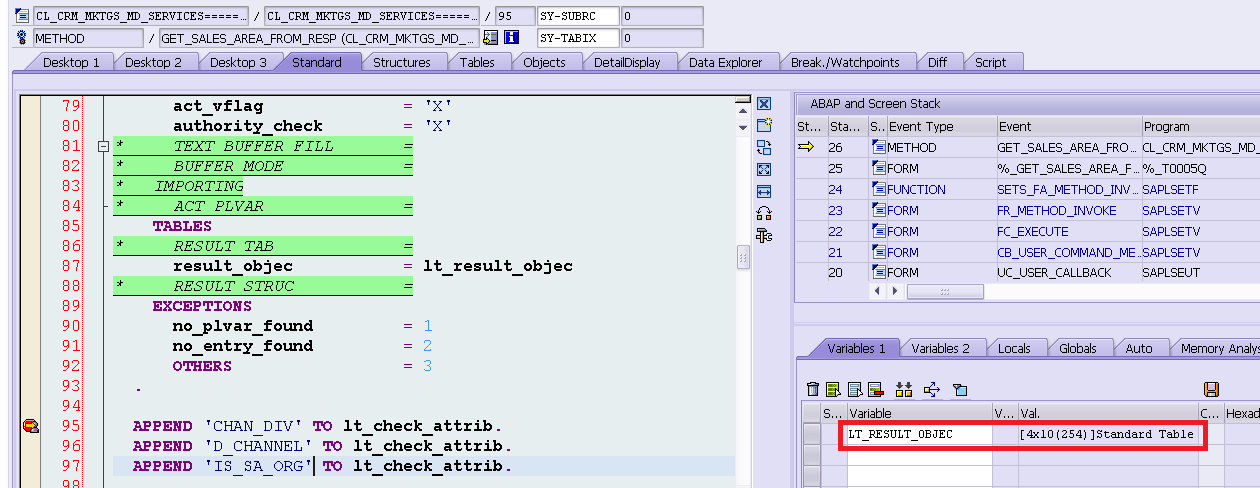
Task: Click the information icon next to the method name
Action: click(x=512, y=38)
